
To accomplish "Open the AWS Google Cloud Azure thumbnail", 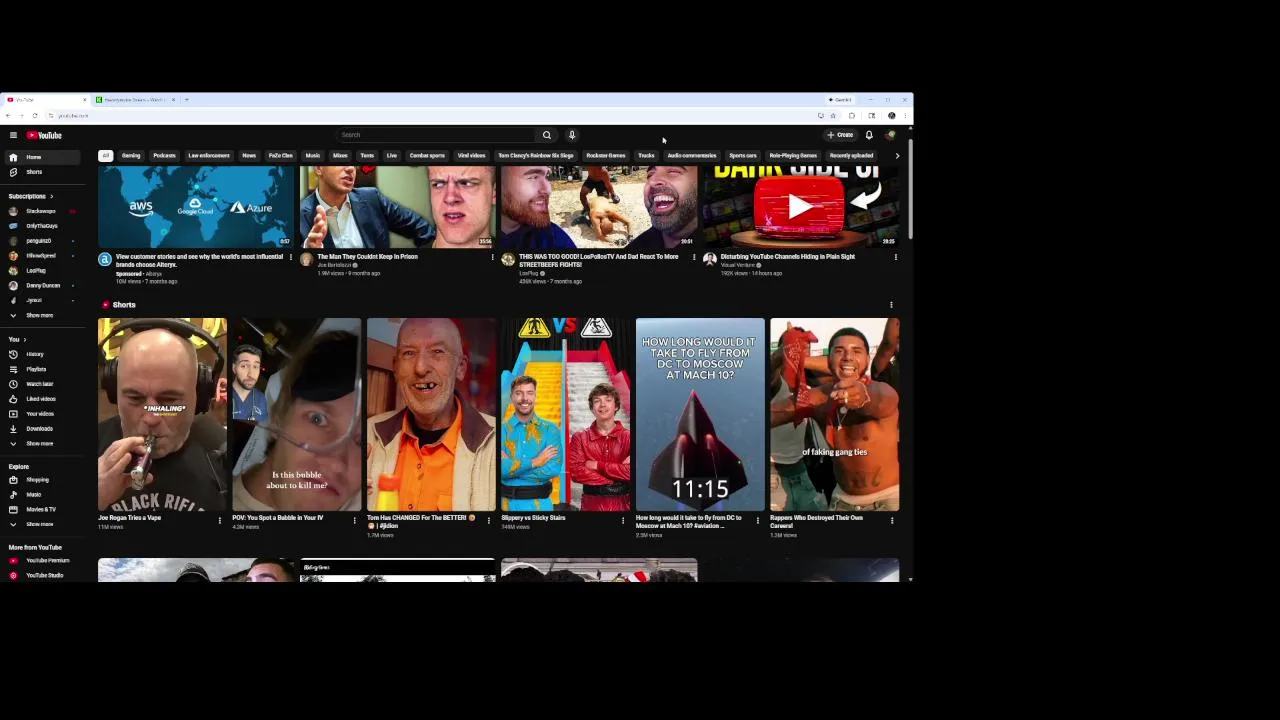I will point(196,207).
